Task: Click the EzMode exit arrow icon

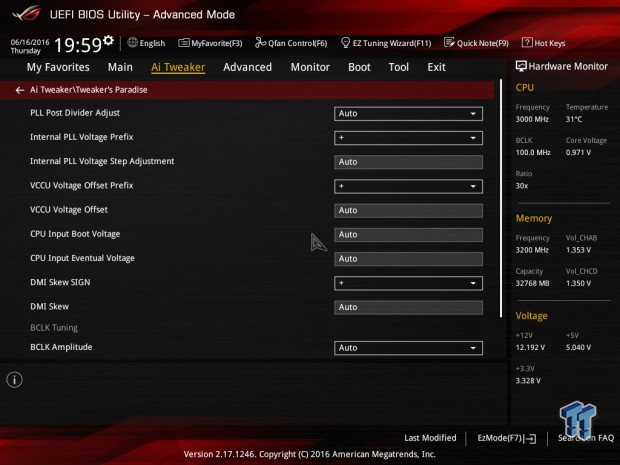Action: [x=530, y=438]
